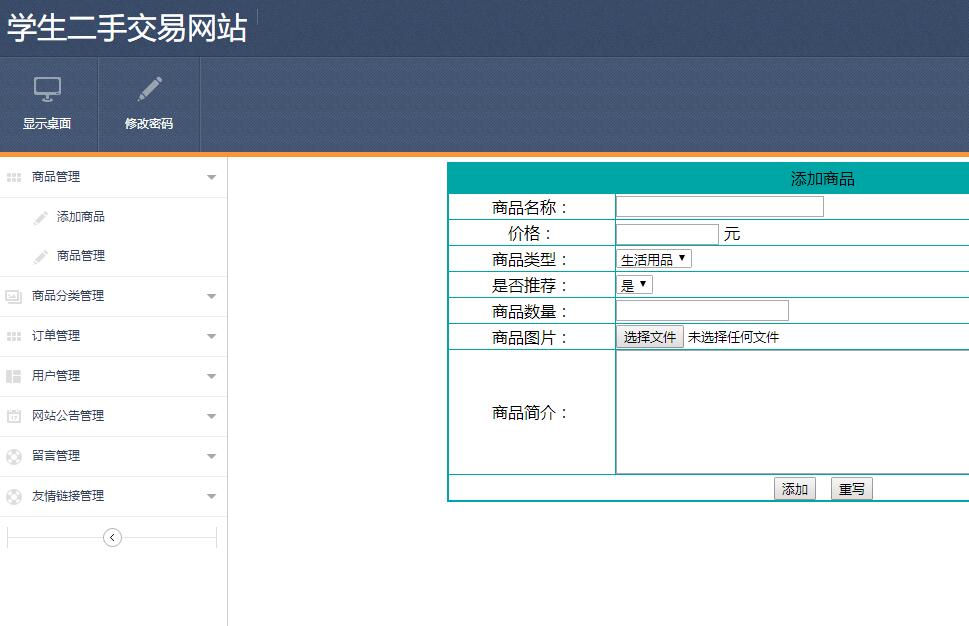Click the 是否推荐： label
The height and width of the screenshot is (626, 969).
point(530,286)
